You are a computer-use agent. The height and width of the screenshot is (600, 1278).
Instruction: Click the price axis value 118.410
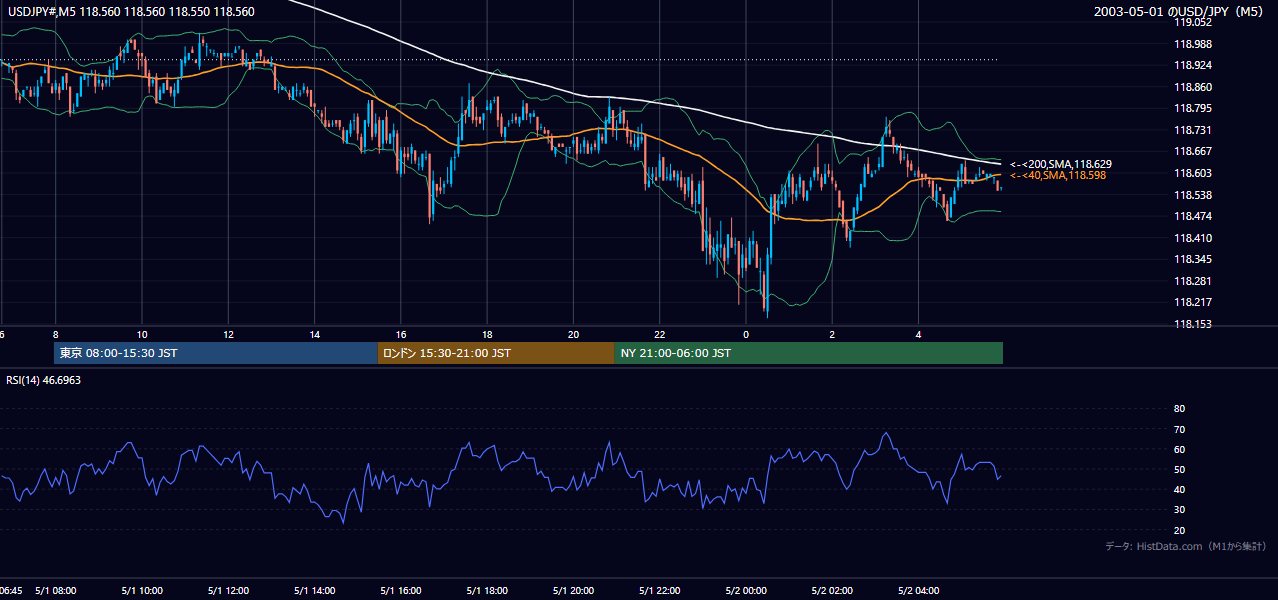click(x=1192, y=238)
